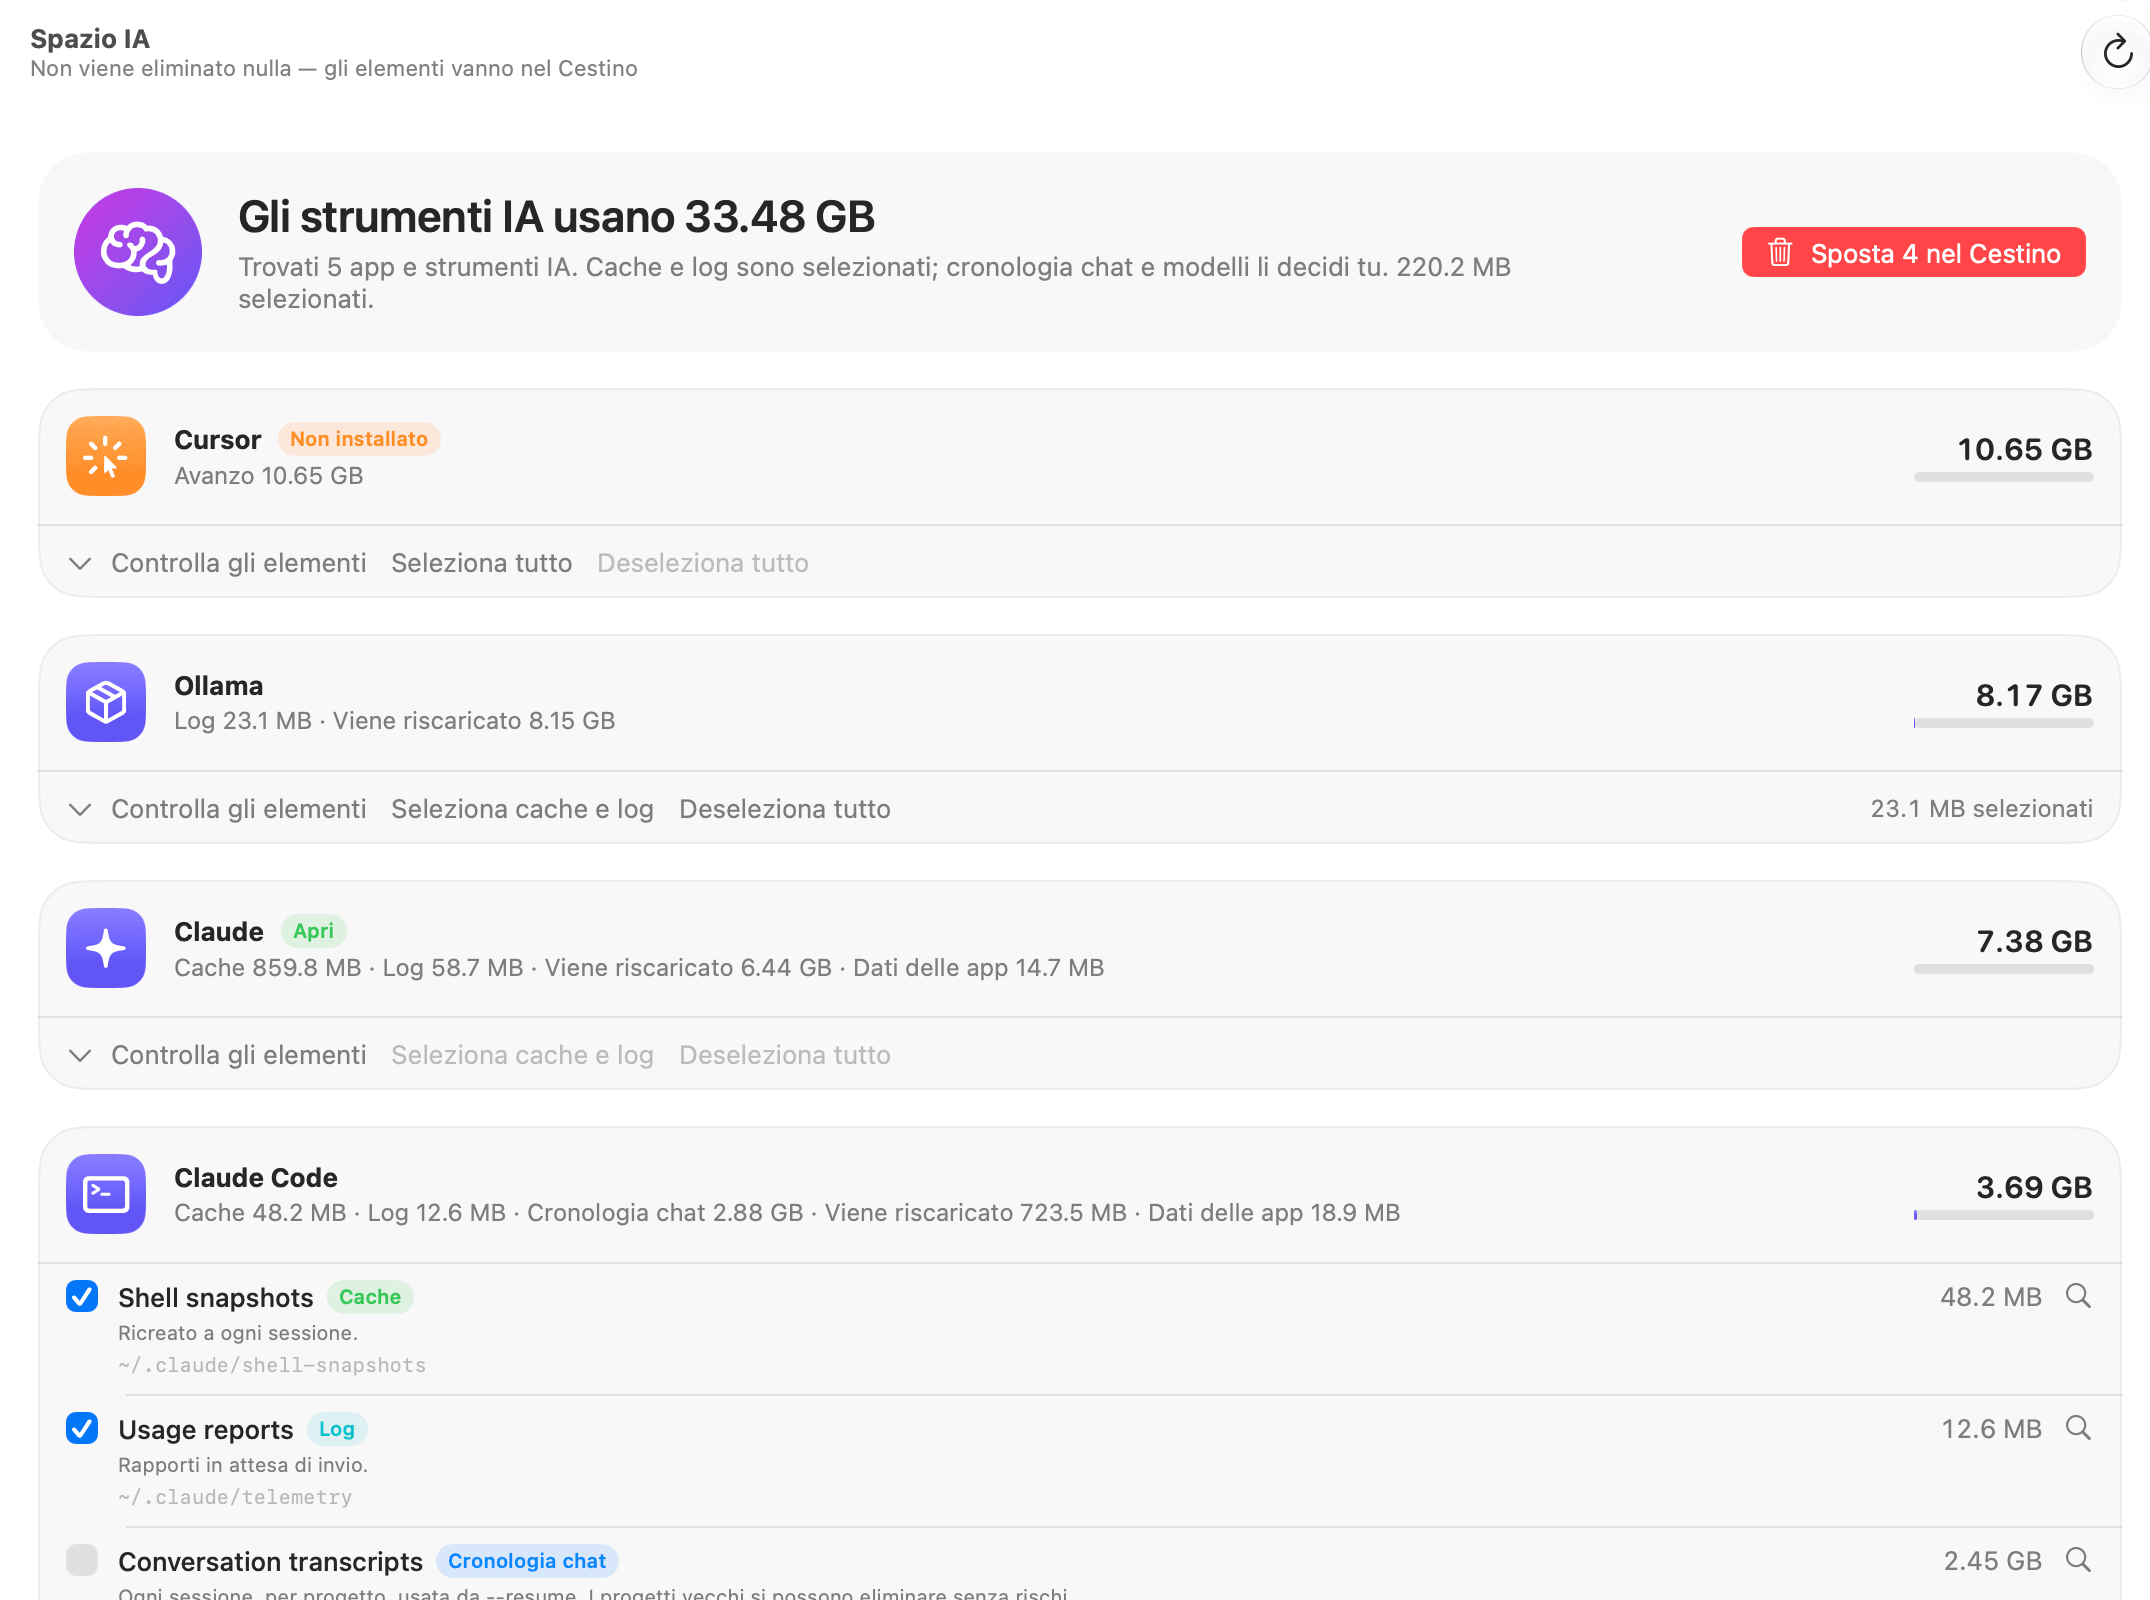
Task: Click the Ollama cube icon
Action: point(106,702)
